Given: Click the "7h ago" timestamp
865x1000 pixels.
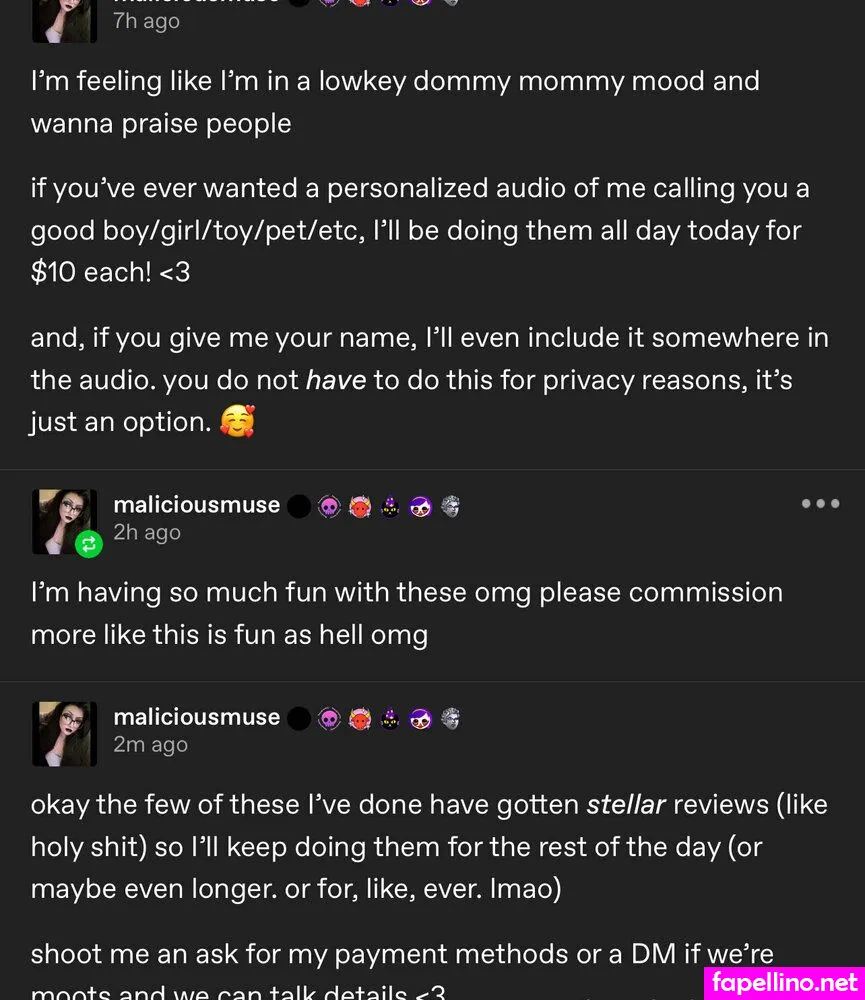Looking at the screenshot, I should coord(146,21).
